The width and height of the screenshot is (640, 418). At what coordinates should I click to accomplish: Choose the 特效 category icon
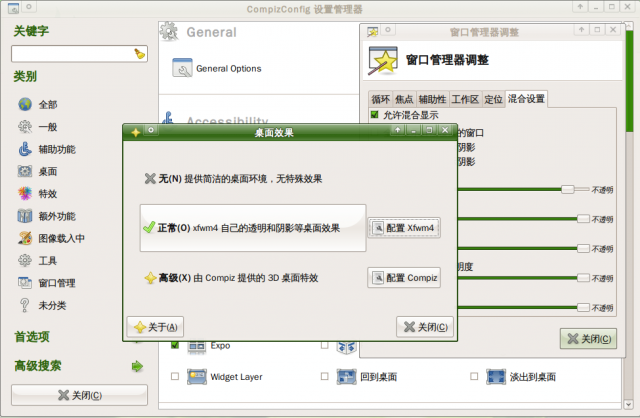point(25,193)
